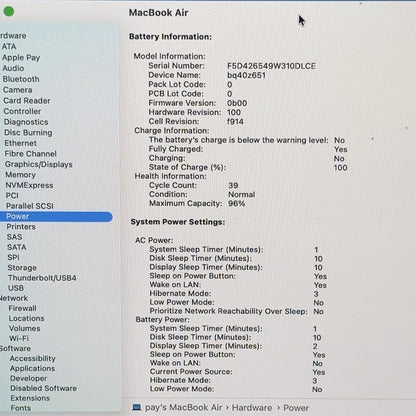Choose Storage from hardware list

[22, 268]
